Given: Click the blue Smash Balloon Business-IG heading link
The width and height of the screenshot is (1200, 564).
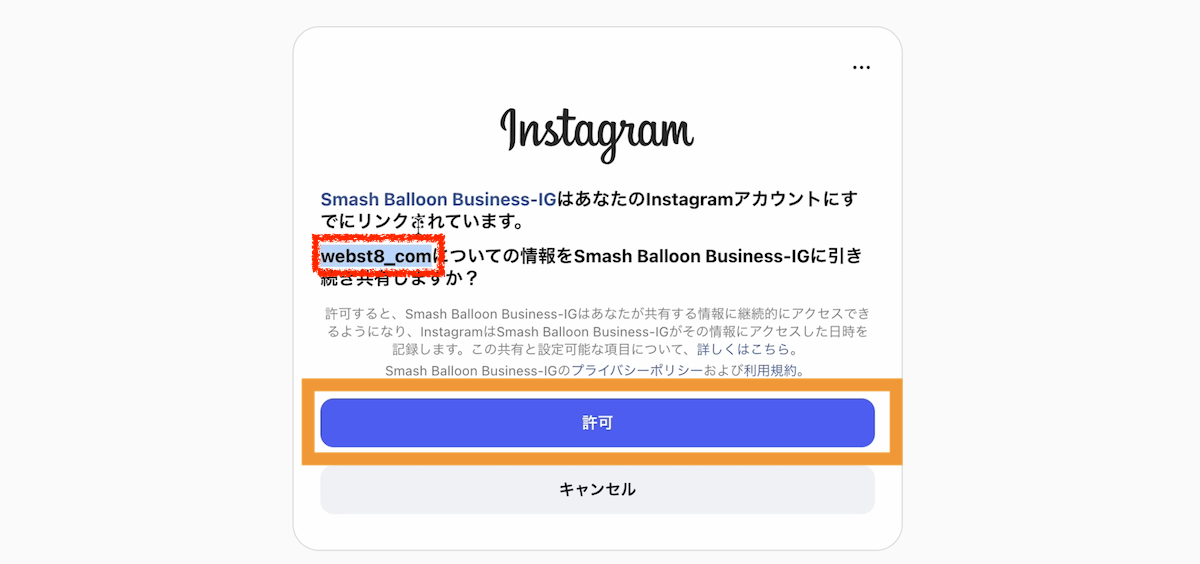Looking at the screenshot, I should (438, 199).
